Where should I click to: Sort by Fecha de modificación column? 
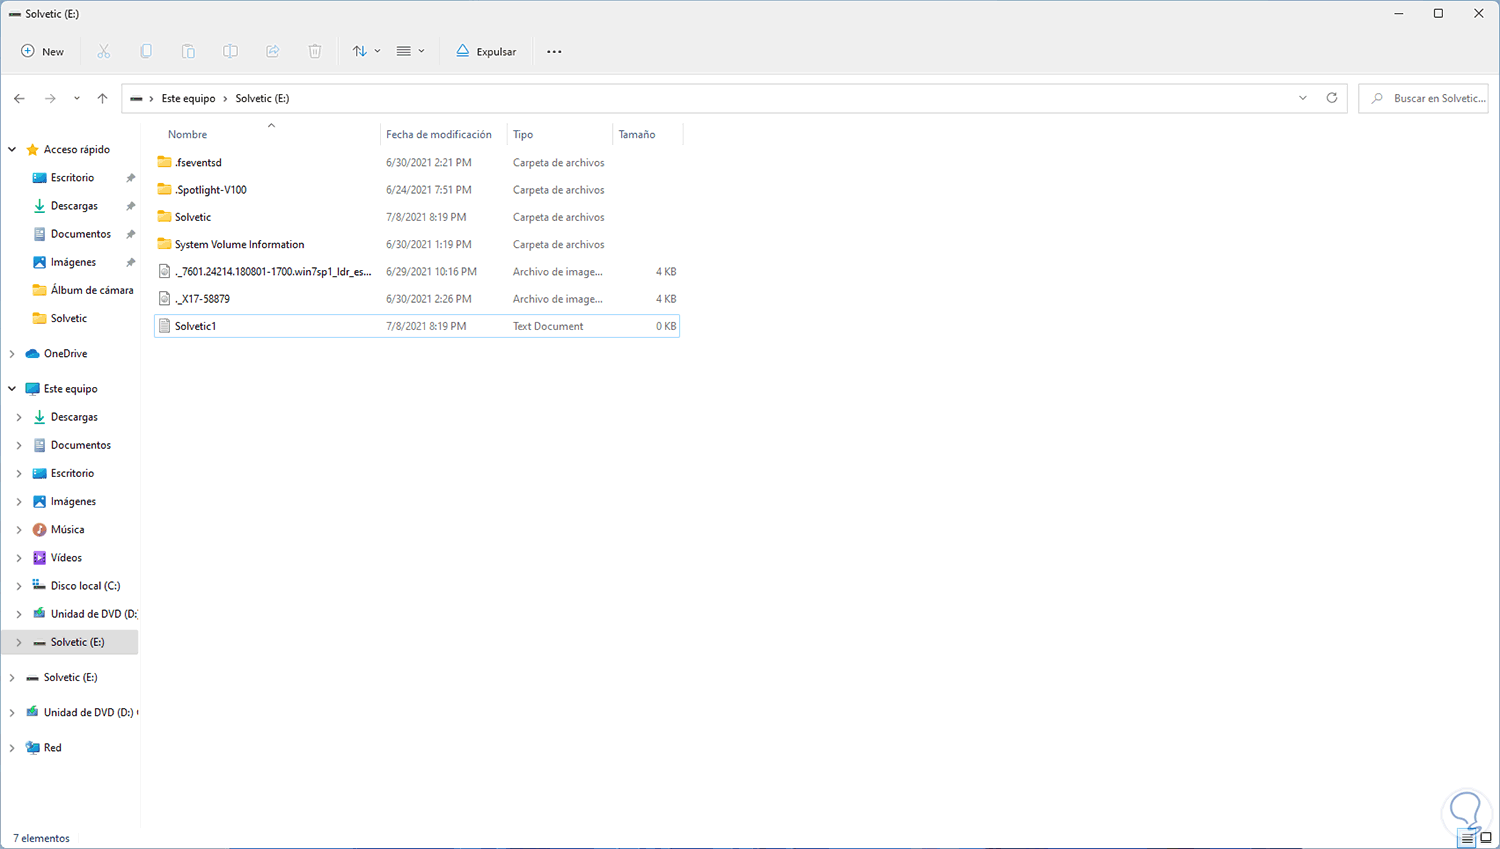[439, 134]
